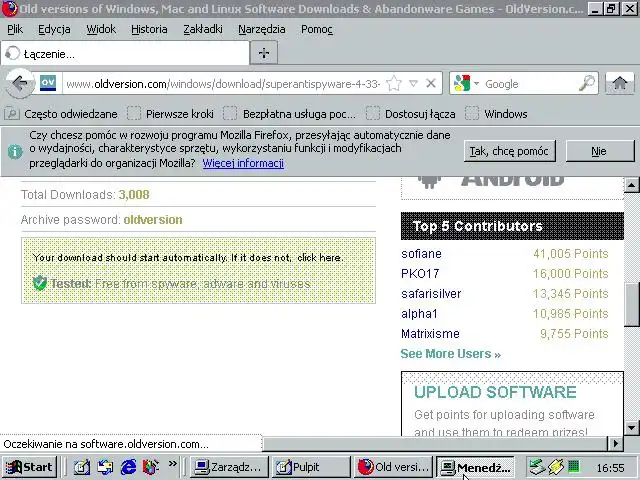Click Tak, chcę pomóc button
The width and height of the screenshot is (640, 480).
[x=509, y=151]
